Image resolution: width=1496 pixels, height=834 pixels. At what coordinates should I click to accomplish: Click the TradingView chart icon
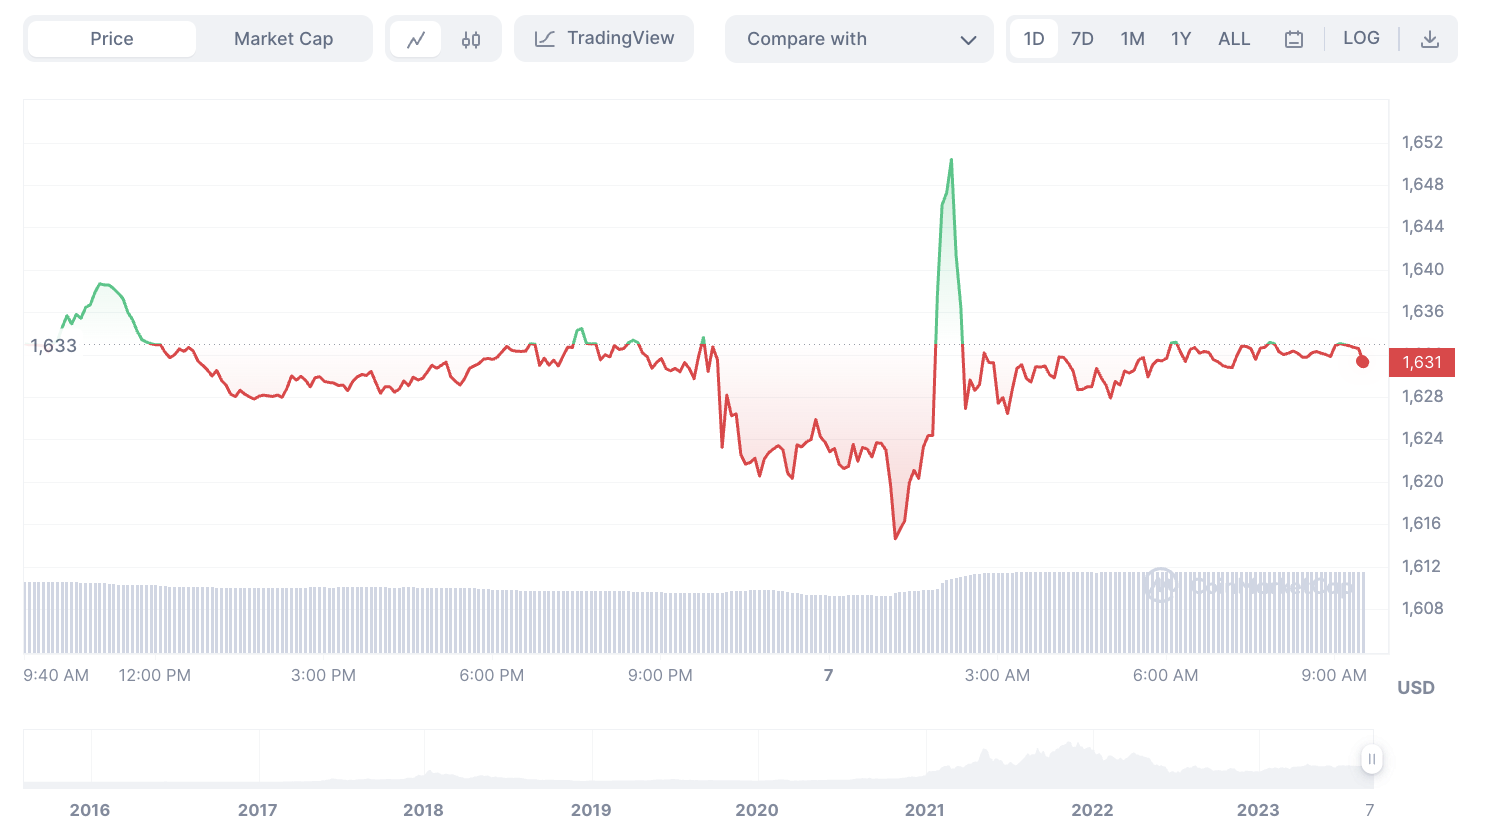545,39
